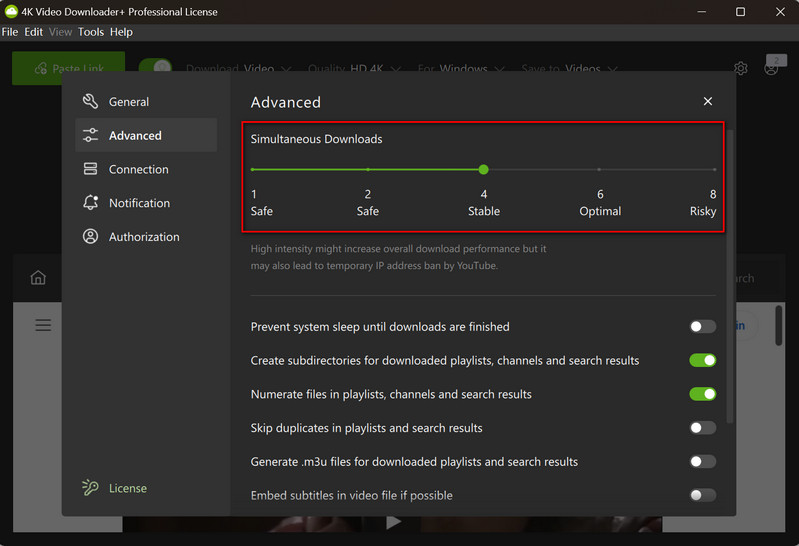Image resolution: width=799 pixels, height=546 pixels.
Task: Click the main window's vertical scrollbar
Action: (x=779, y=326)
